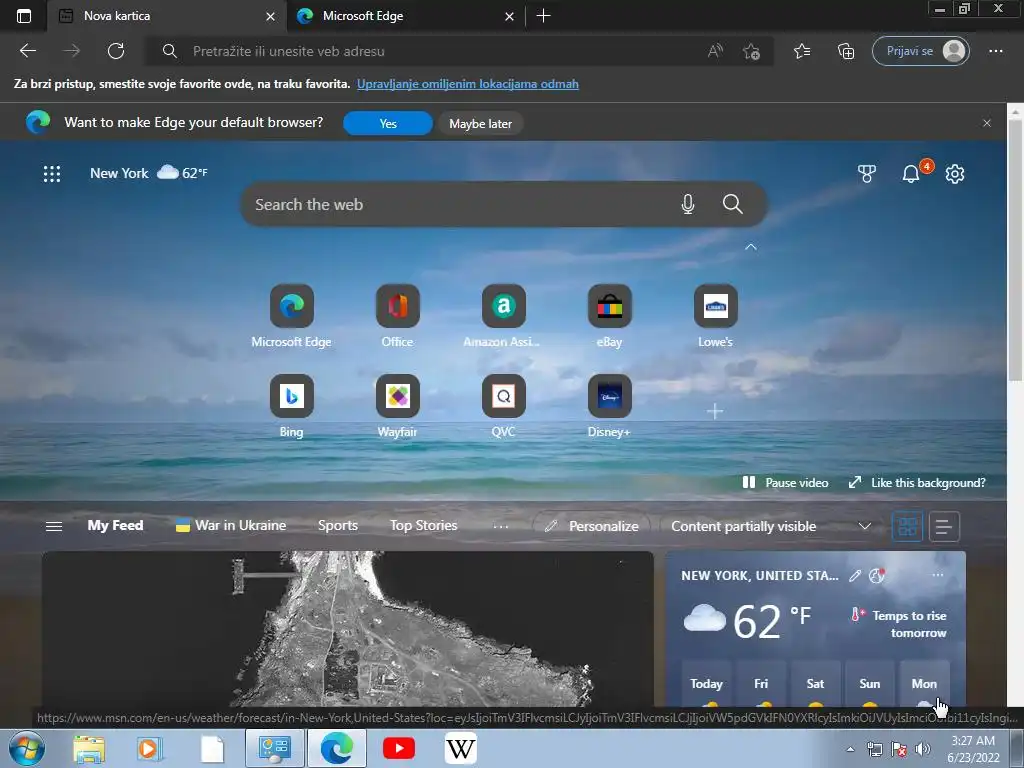Pause the background video
This screenshot has height=768, width=1024.
(x=785, y=483)
